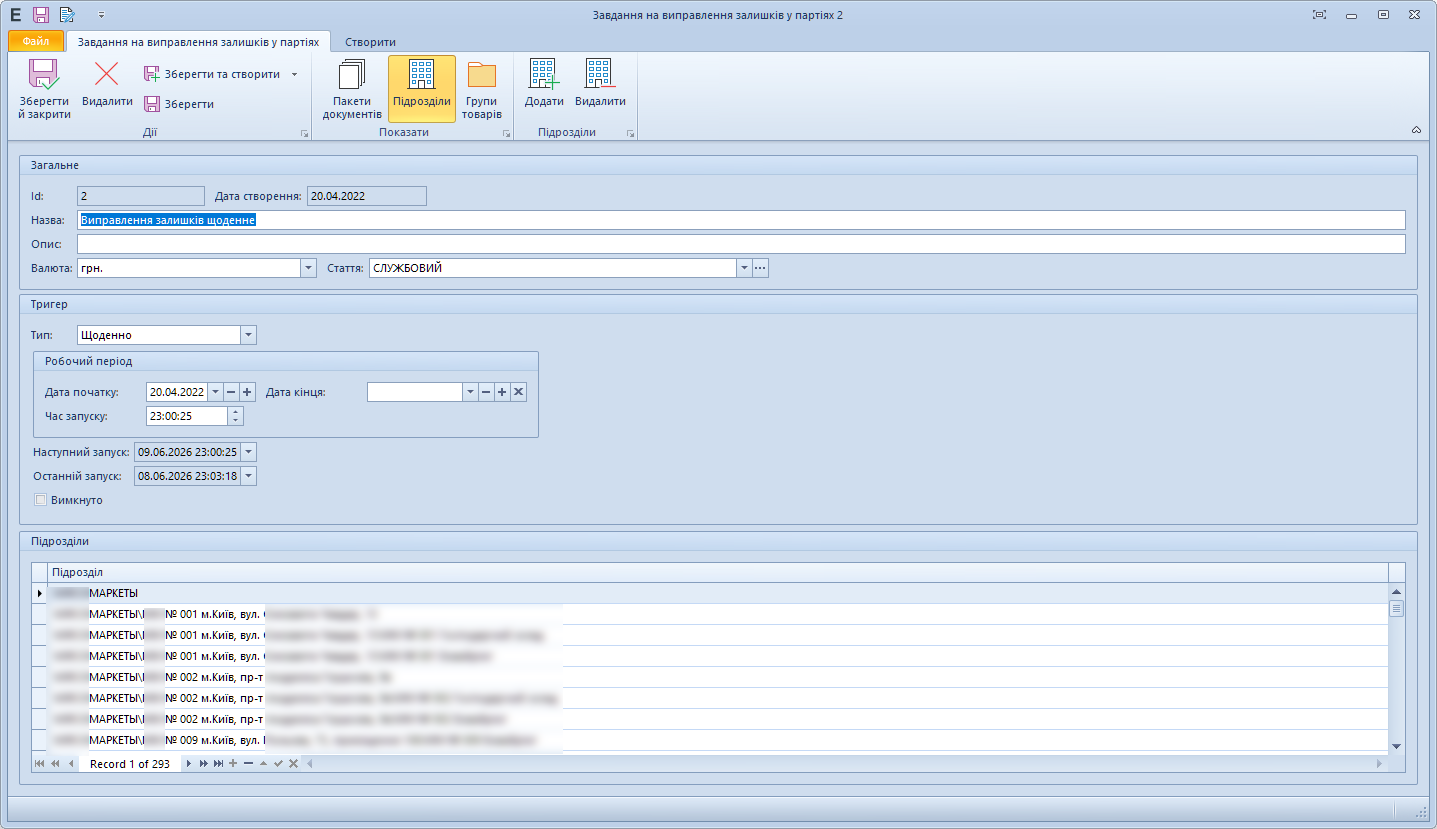Go to the first record in navigator

(x=40, y=764)
